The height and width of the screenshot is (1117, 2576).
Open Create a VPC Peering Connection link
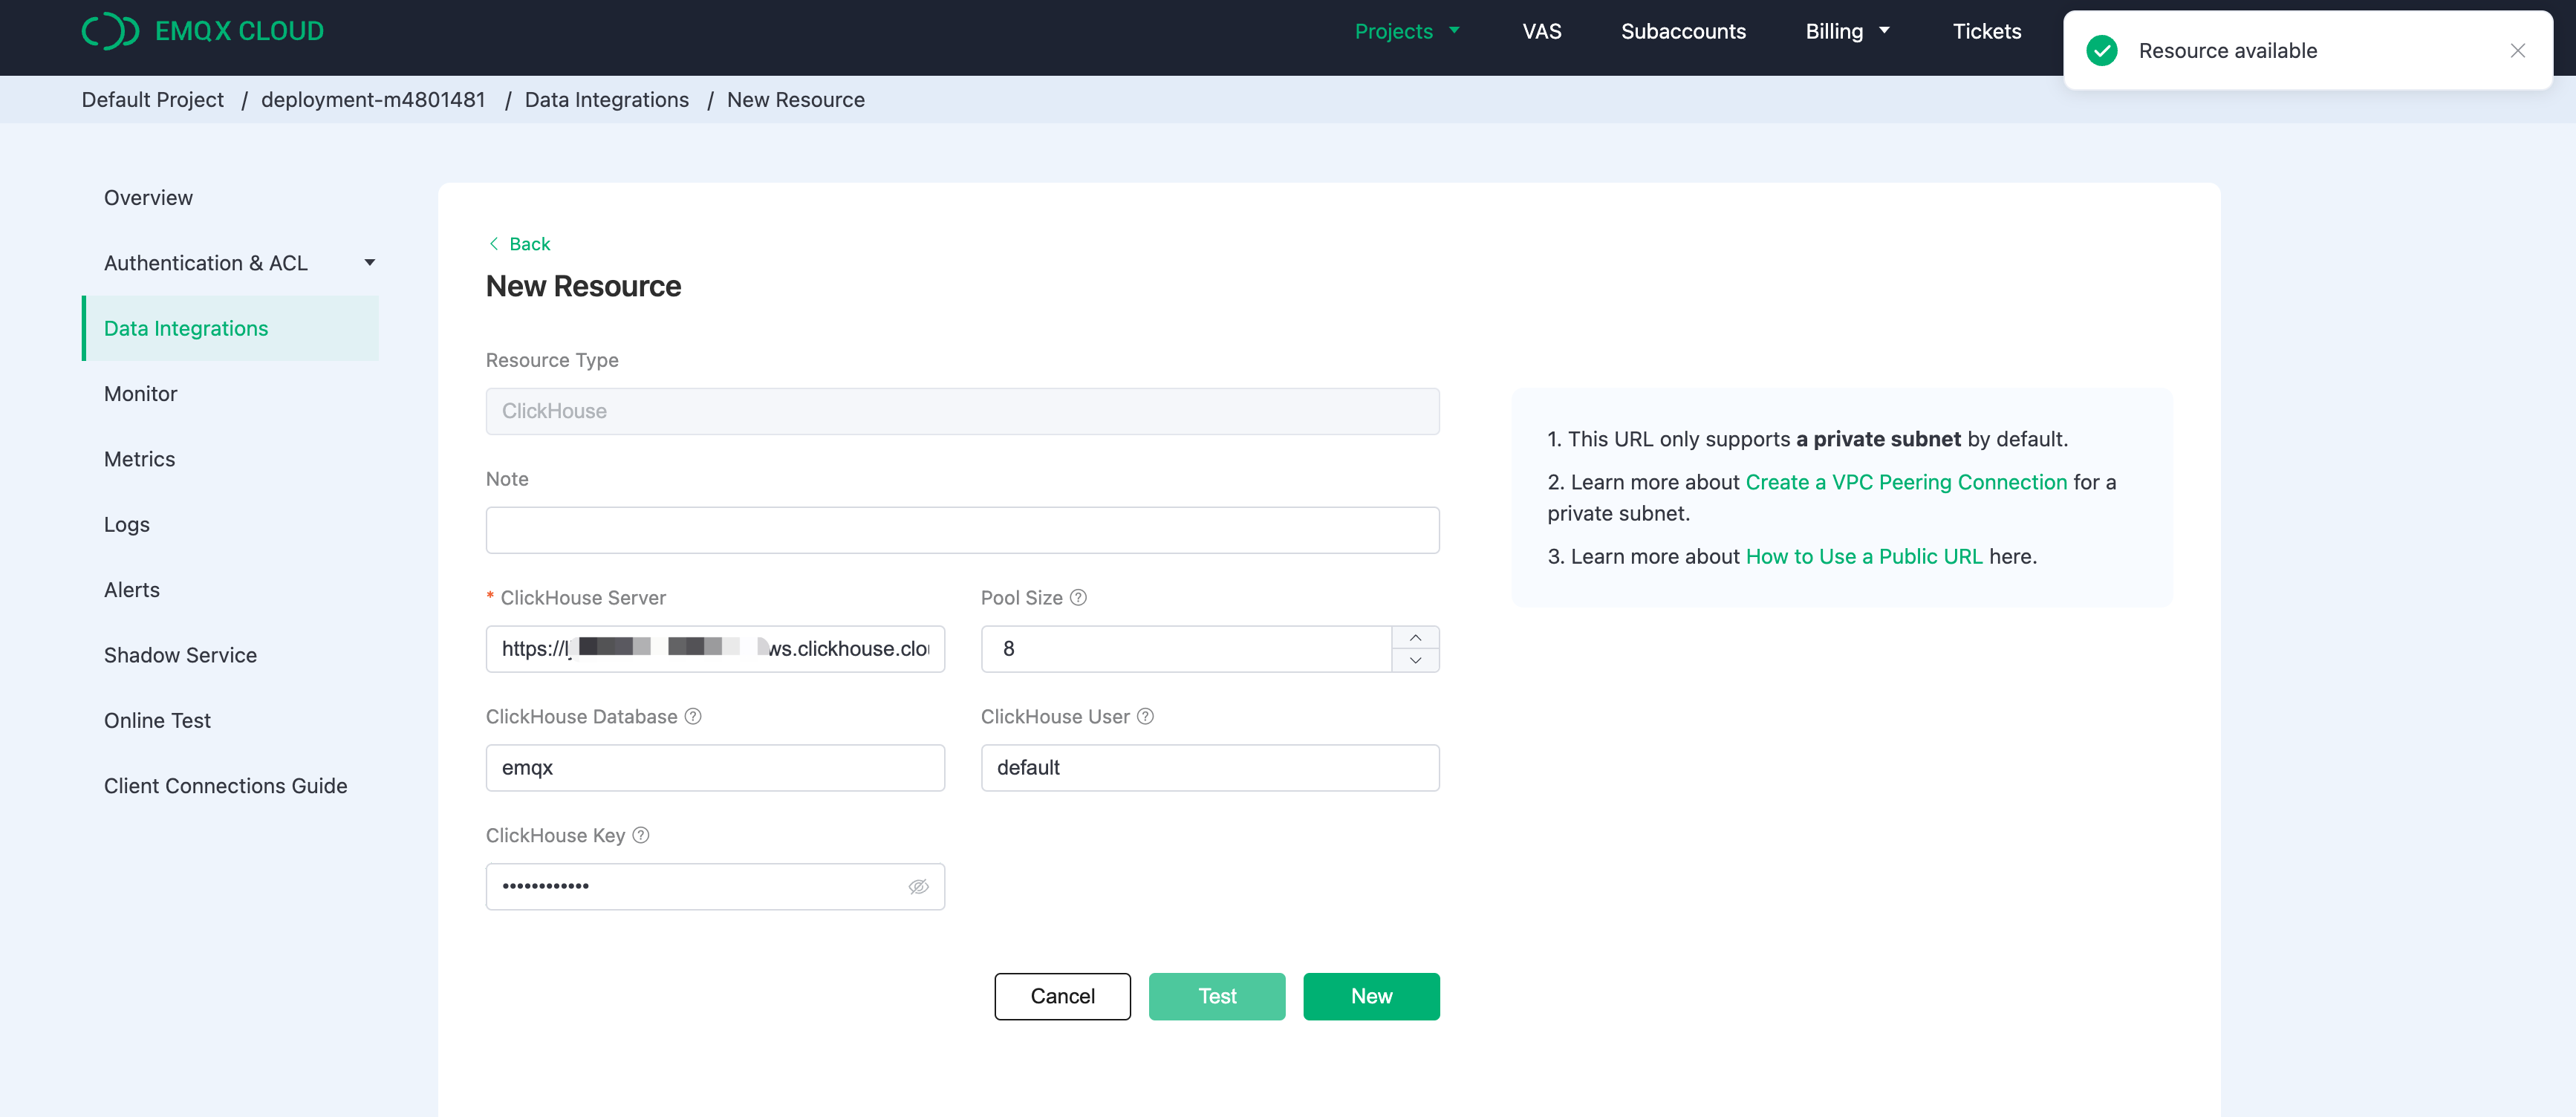(x=1904, y=481)
